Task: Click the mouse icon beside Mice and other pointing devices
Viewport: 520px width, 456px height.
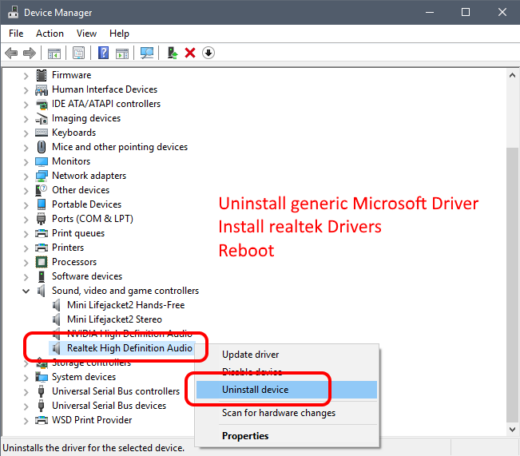Action: pyautogui.click(x=41, y=147)
